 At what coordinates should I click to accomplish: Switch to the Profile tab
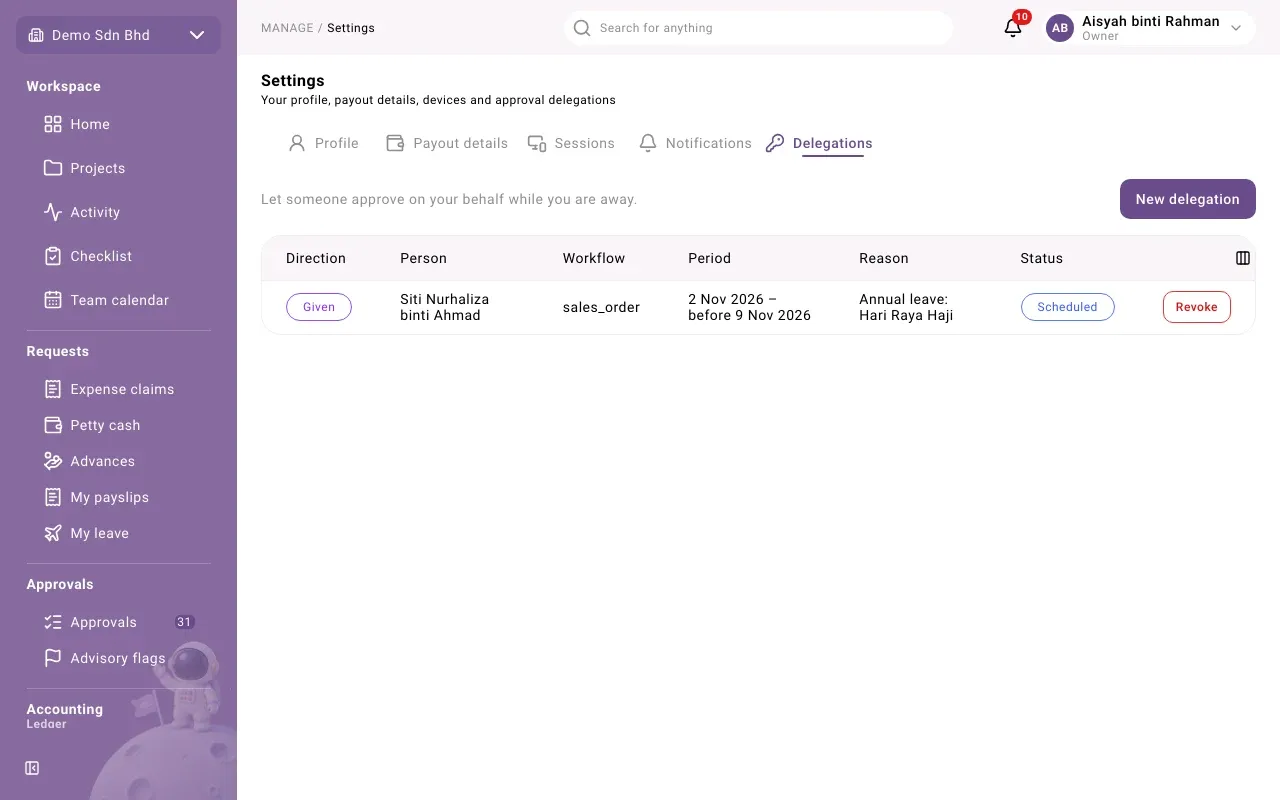323,143
